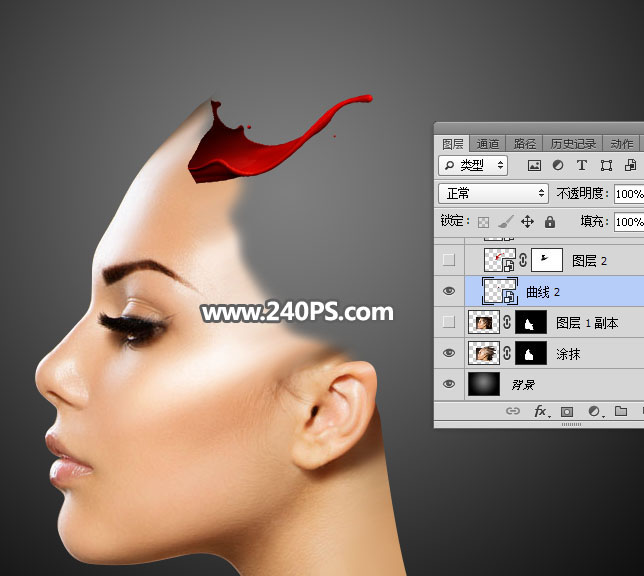Click the 不透明度 label
This screenshot has width=644, height=576.
[x=582, y=193]
